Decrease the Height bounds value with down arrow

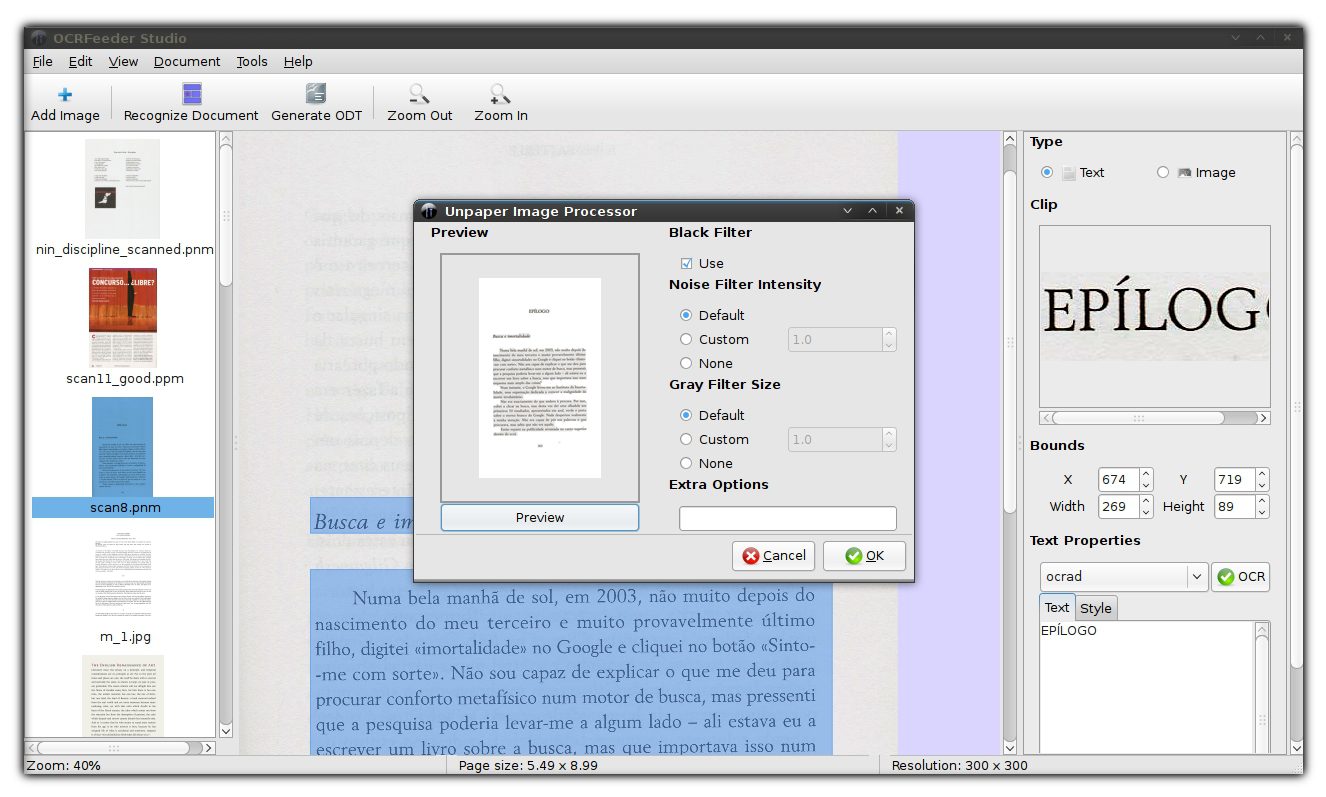point(1262,512)
